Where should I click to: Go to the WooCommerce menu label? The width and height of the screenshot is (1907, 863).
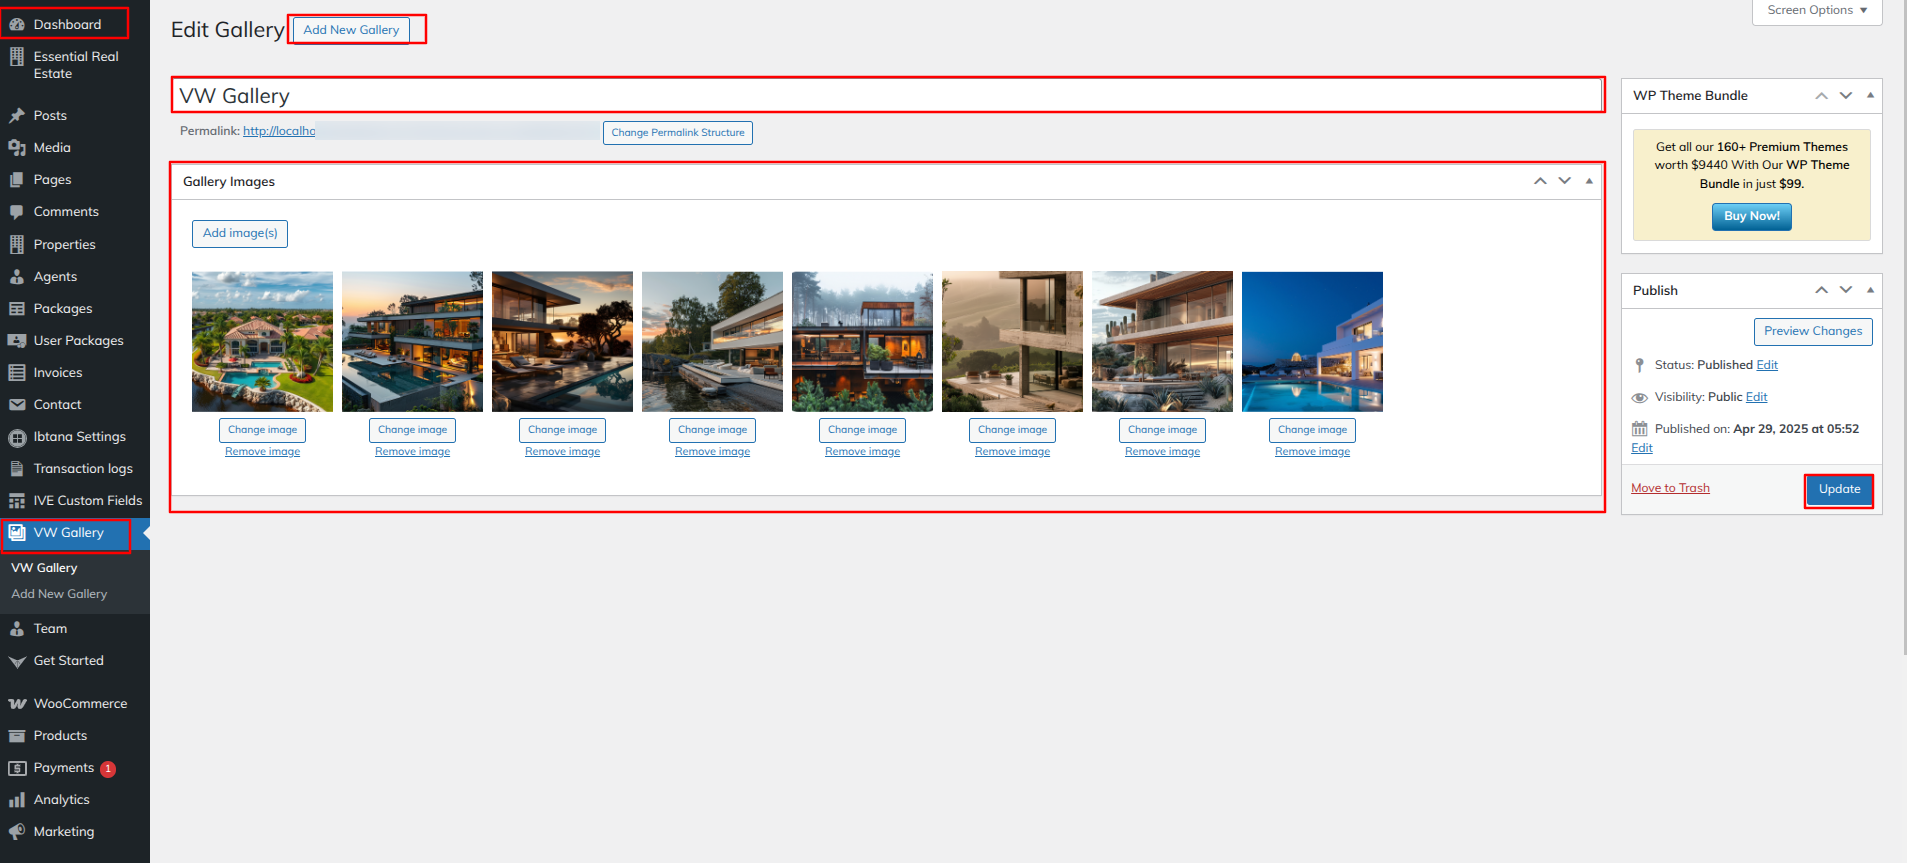81,704
